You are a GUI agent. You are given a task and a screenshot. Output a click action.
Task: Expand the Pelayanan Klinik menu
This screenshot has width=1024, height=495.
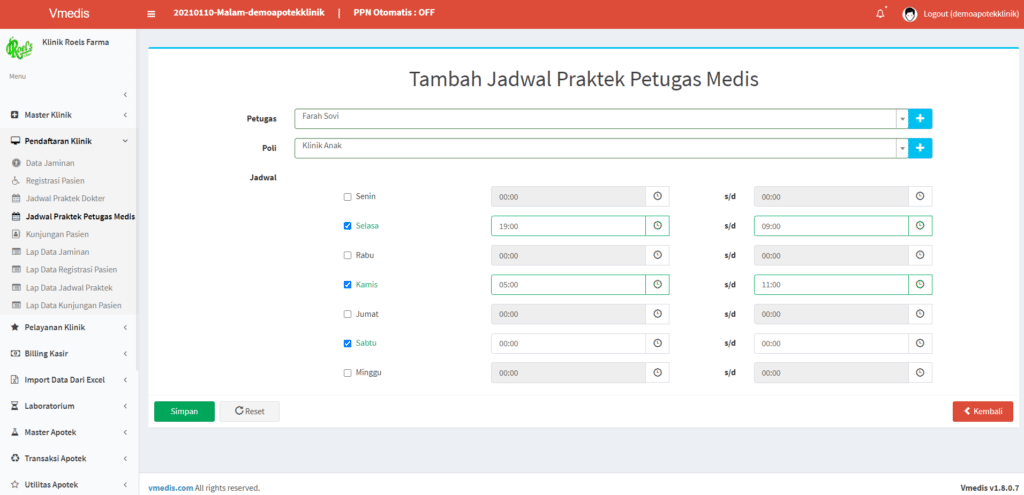pyautogui.click(x=68, y=327)
